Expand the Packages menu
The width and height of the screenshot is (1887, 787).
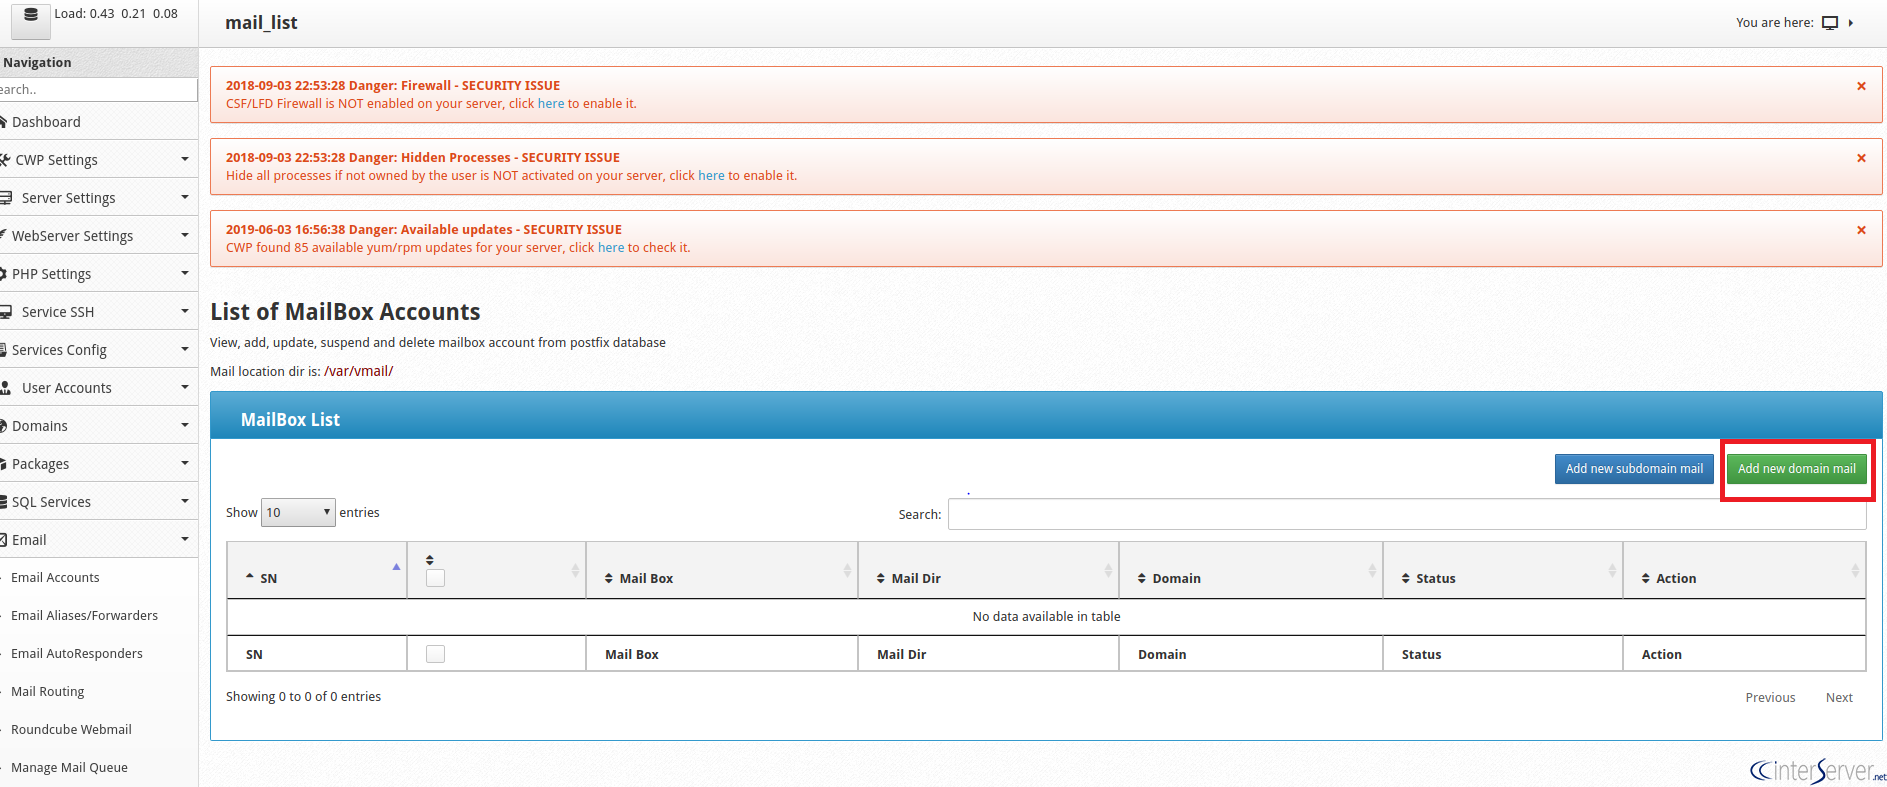click(x=185, y=464)
